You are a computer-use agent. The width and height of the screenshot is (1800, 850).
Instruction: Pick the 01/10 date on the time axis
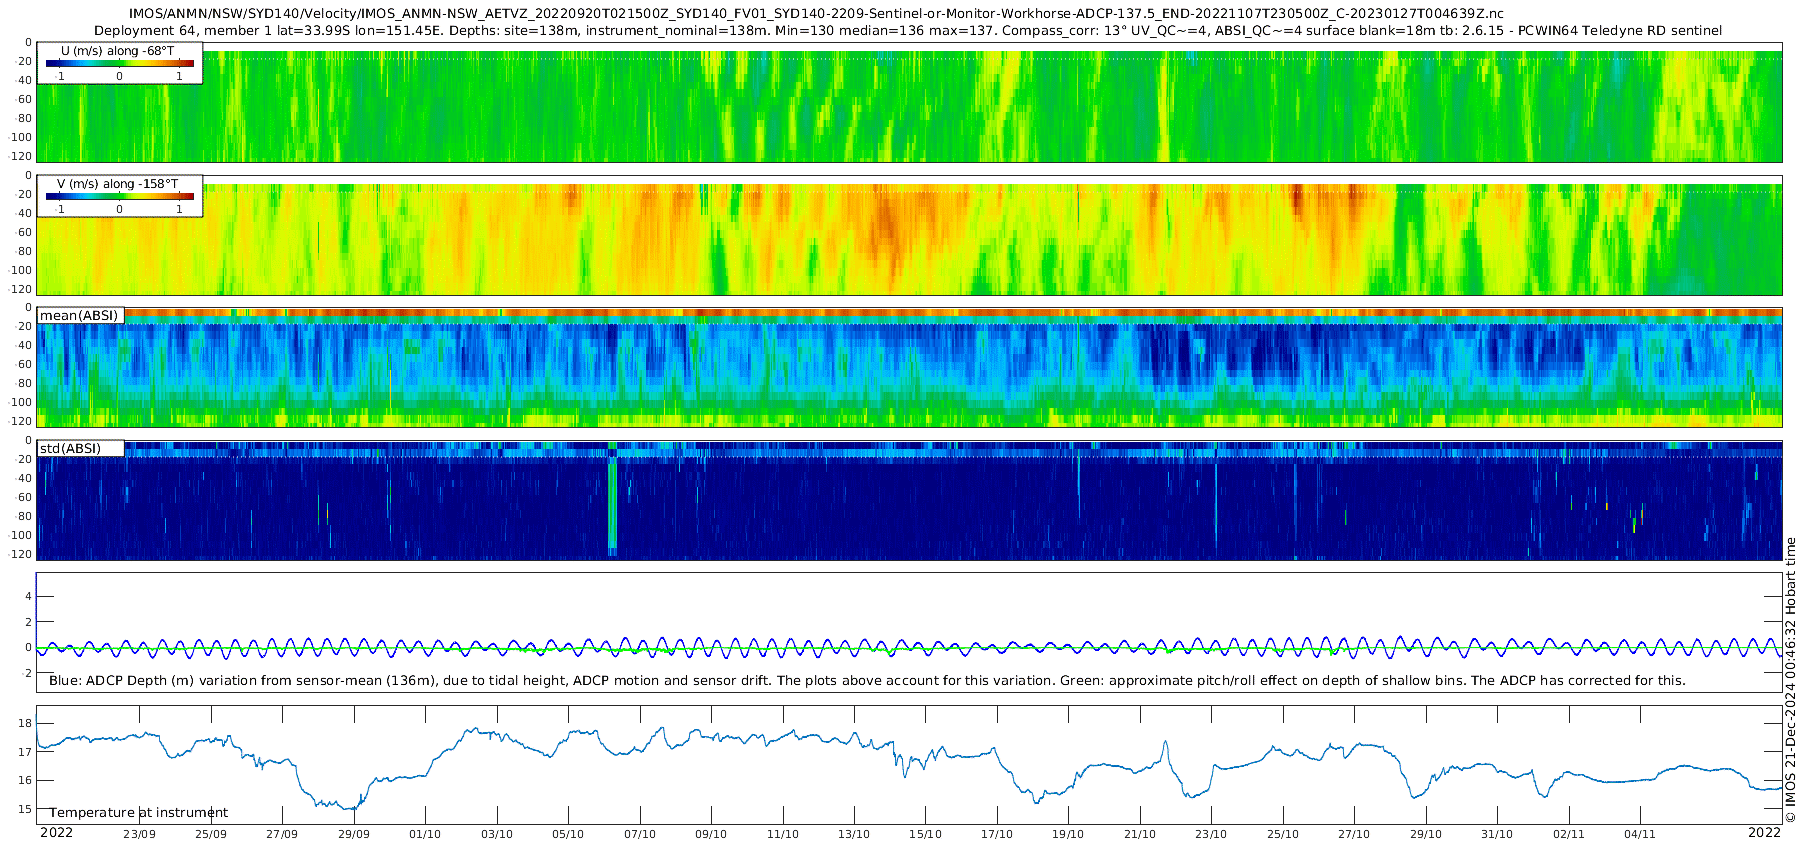click(425, 834)
